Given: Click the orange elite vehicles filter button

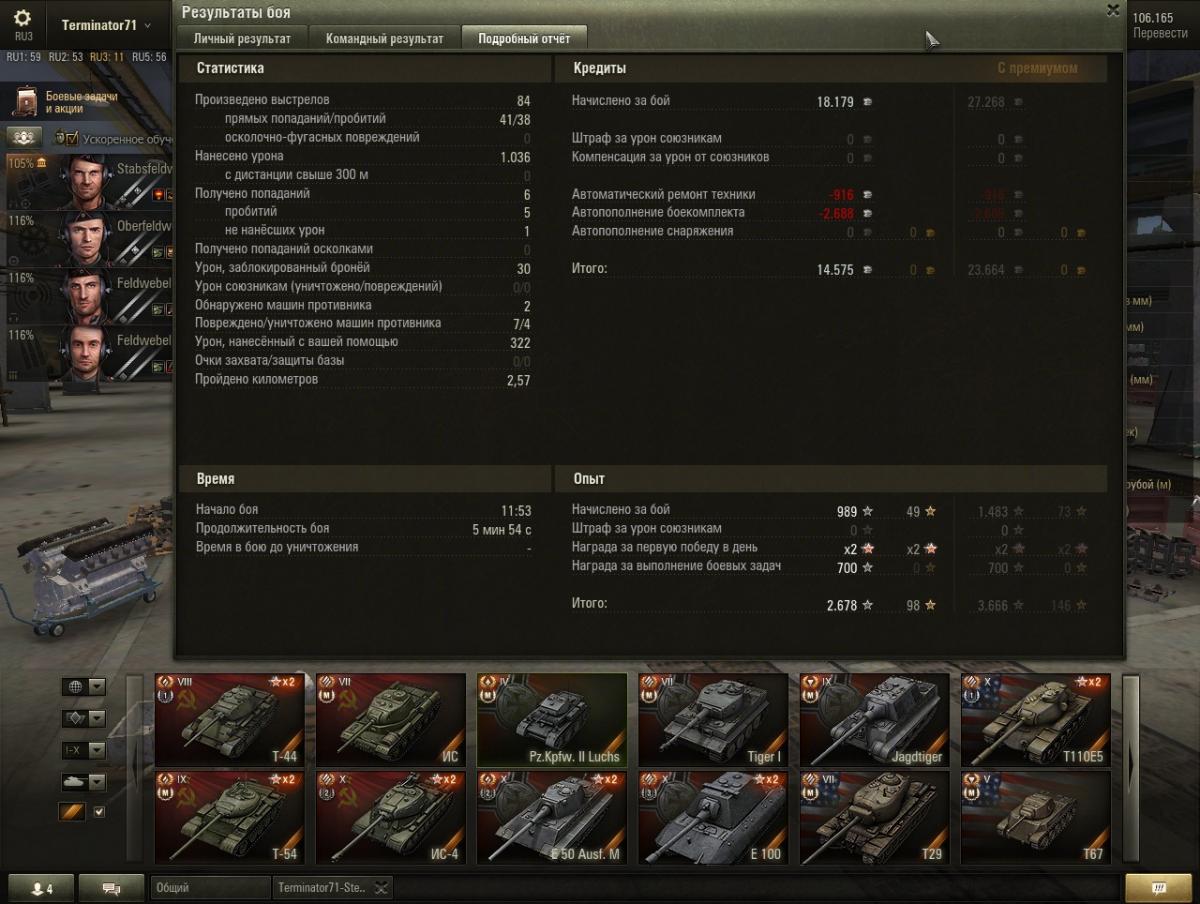Looking at the screenshot, I should click(72, 812).
